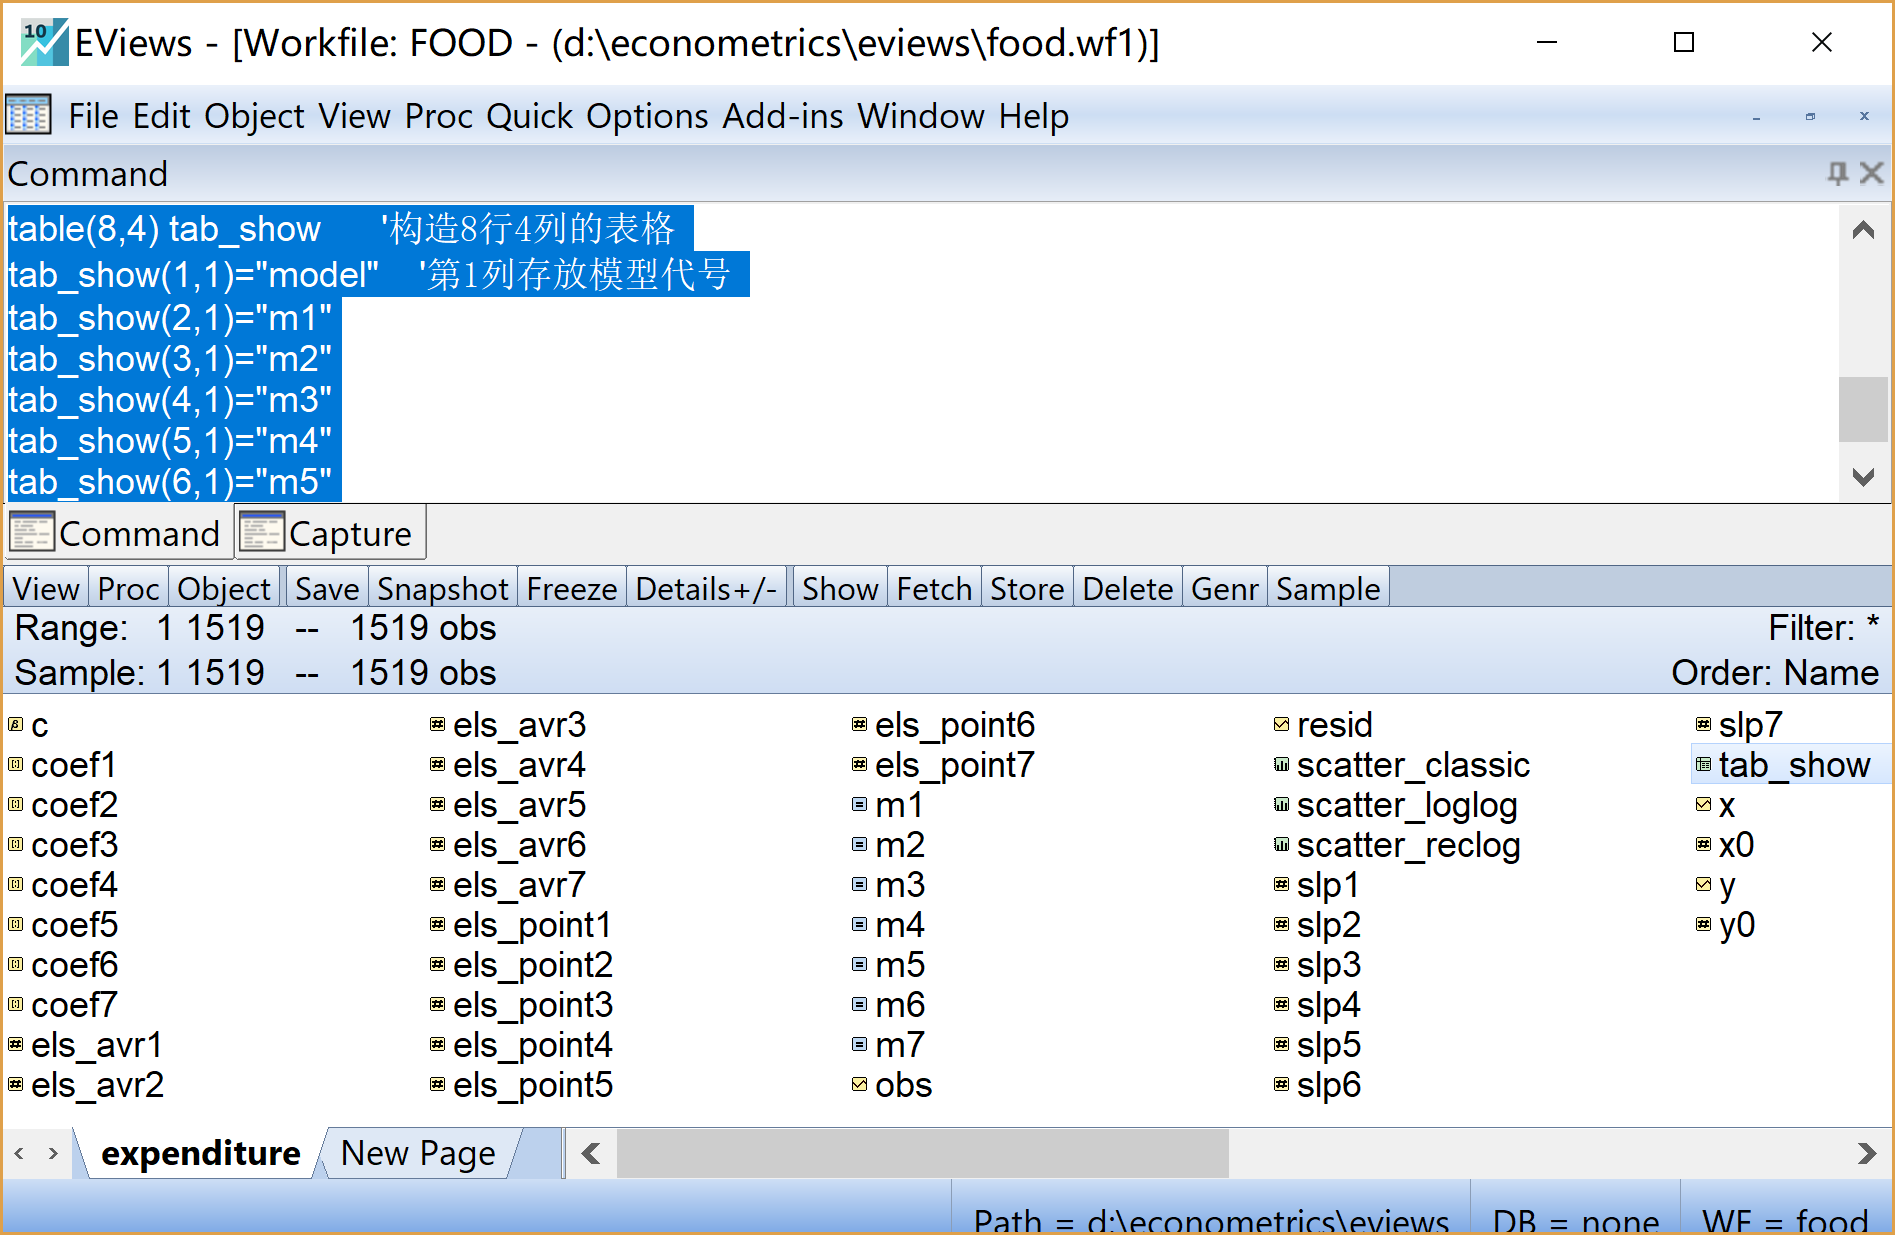Click the horizontal scrollbar thumb at bottom
Image resolution: width=1895 pixels, height=1235 pixels.
(x=922, y=1153)
